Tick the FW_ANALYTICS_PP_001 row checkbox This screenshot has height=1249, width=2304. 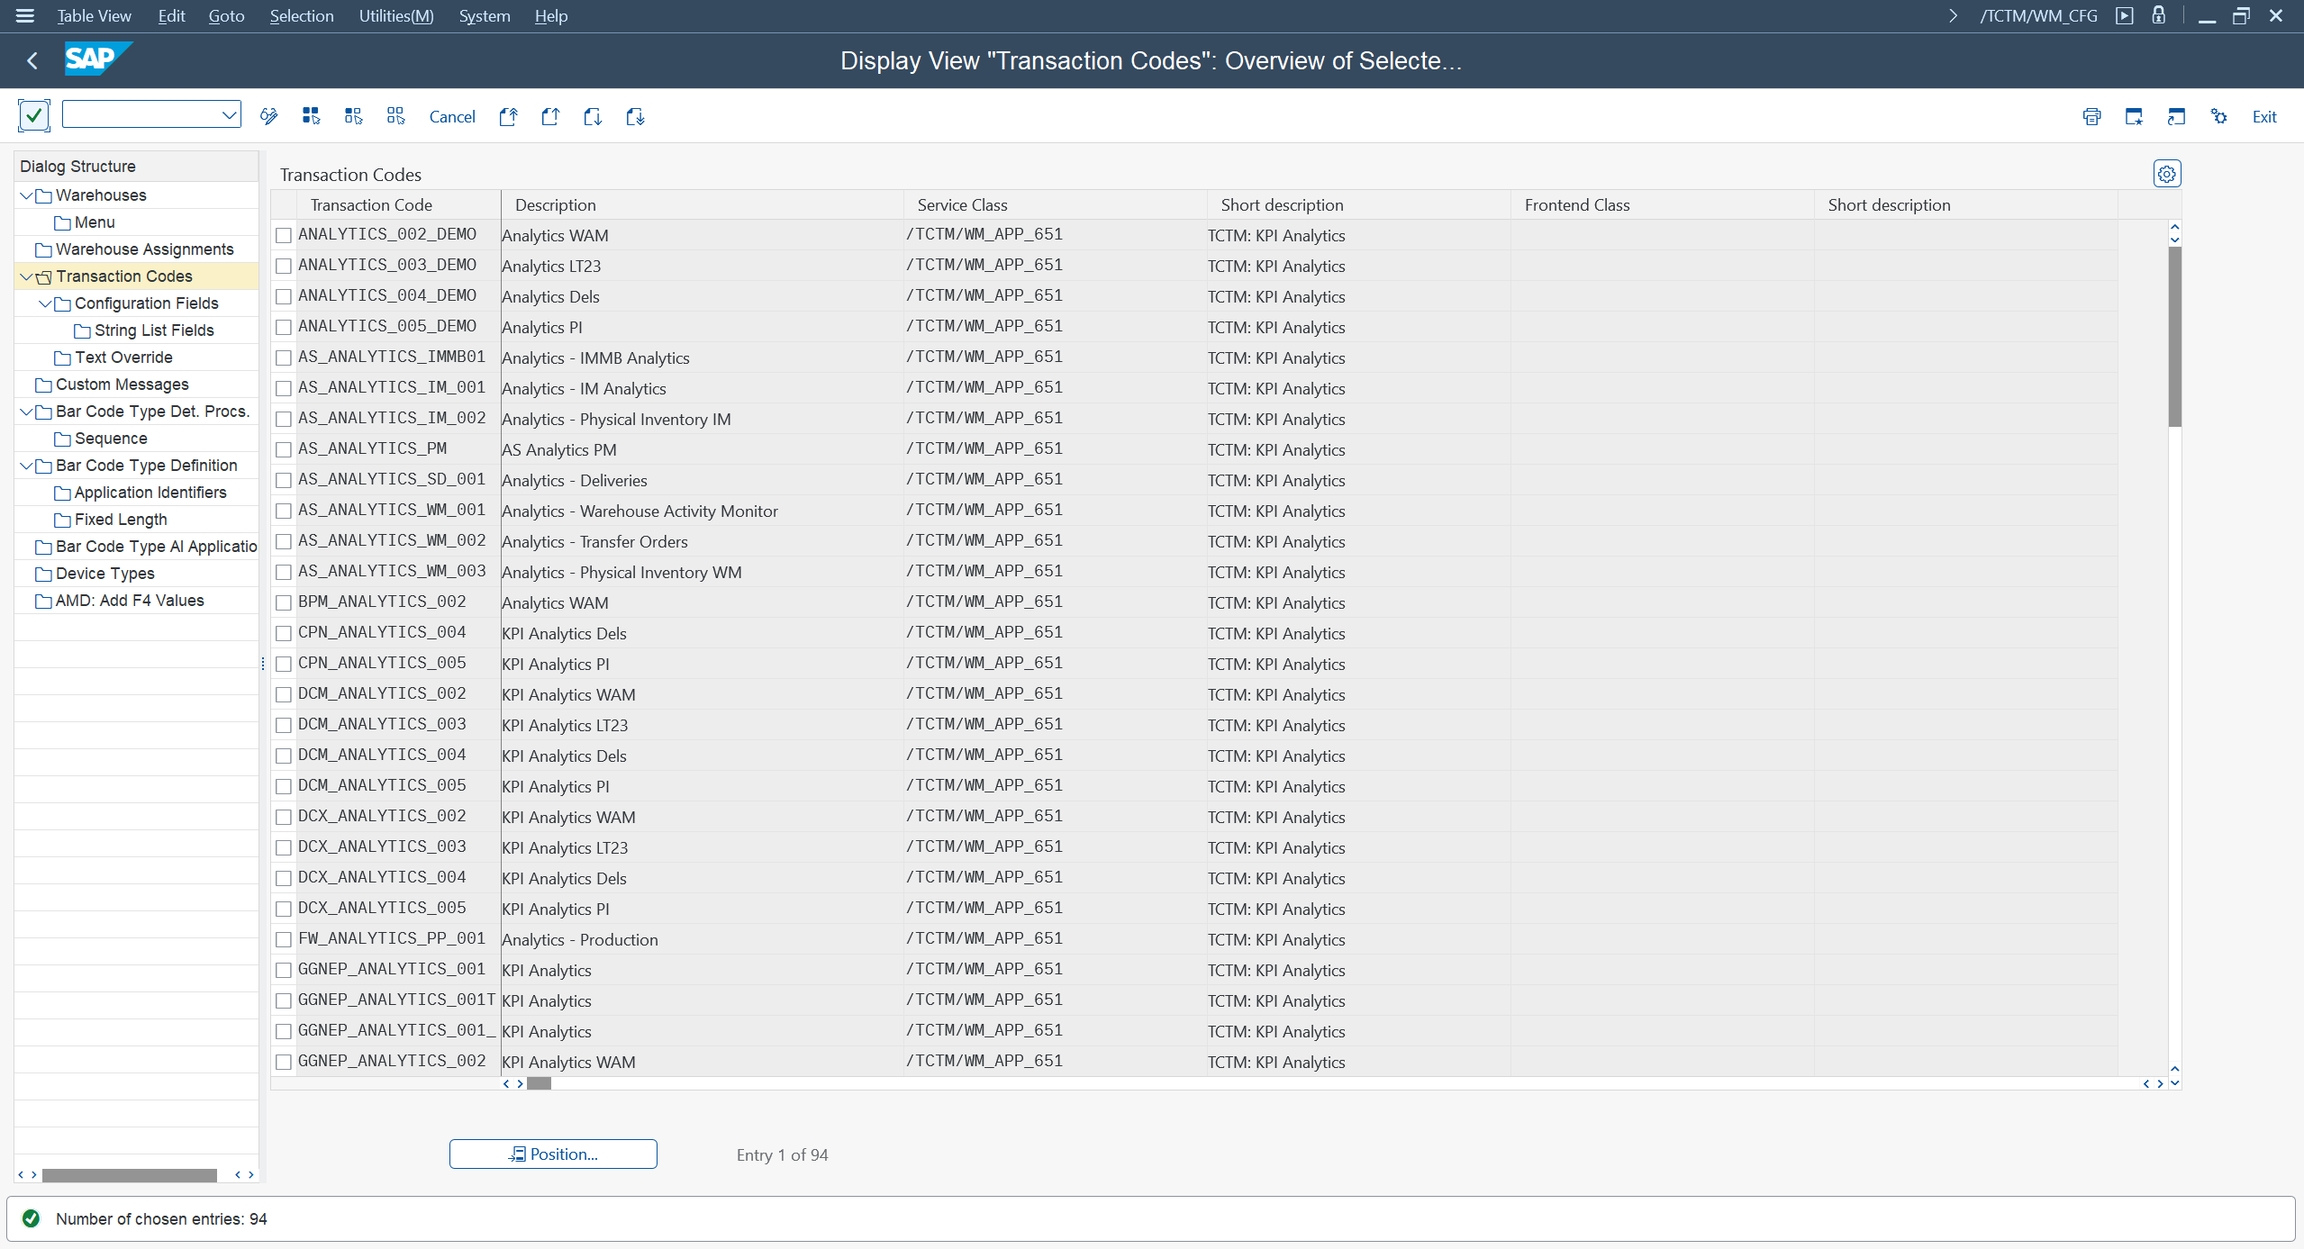[284, 940]
